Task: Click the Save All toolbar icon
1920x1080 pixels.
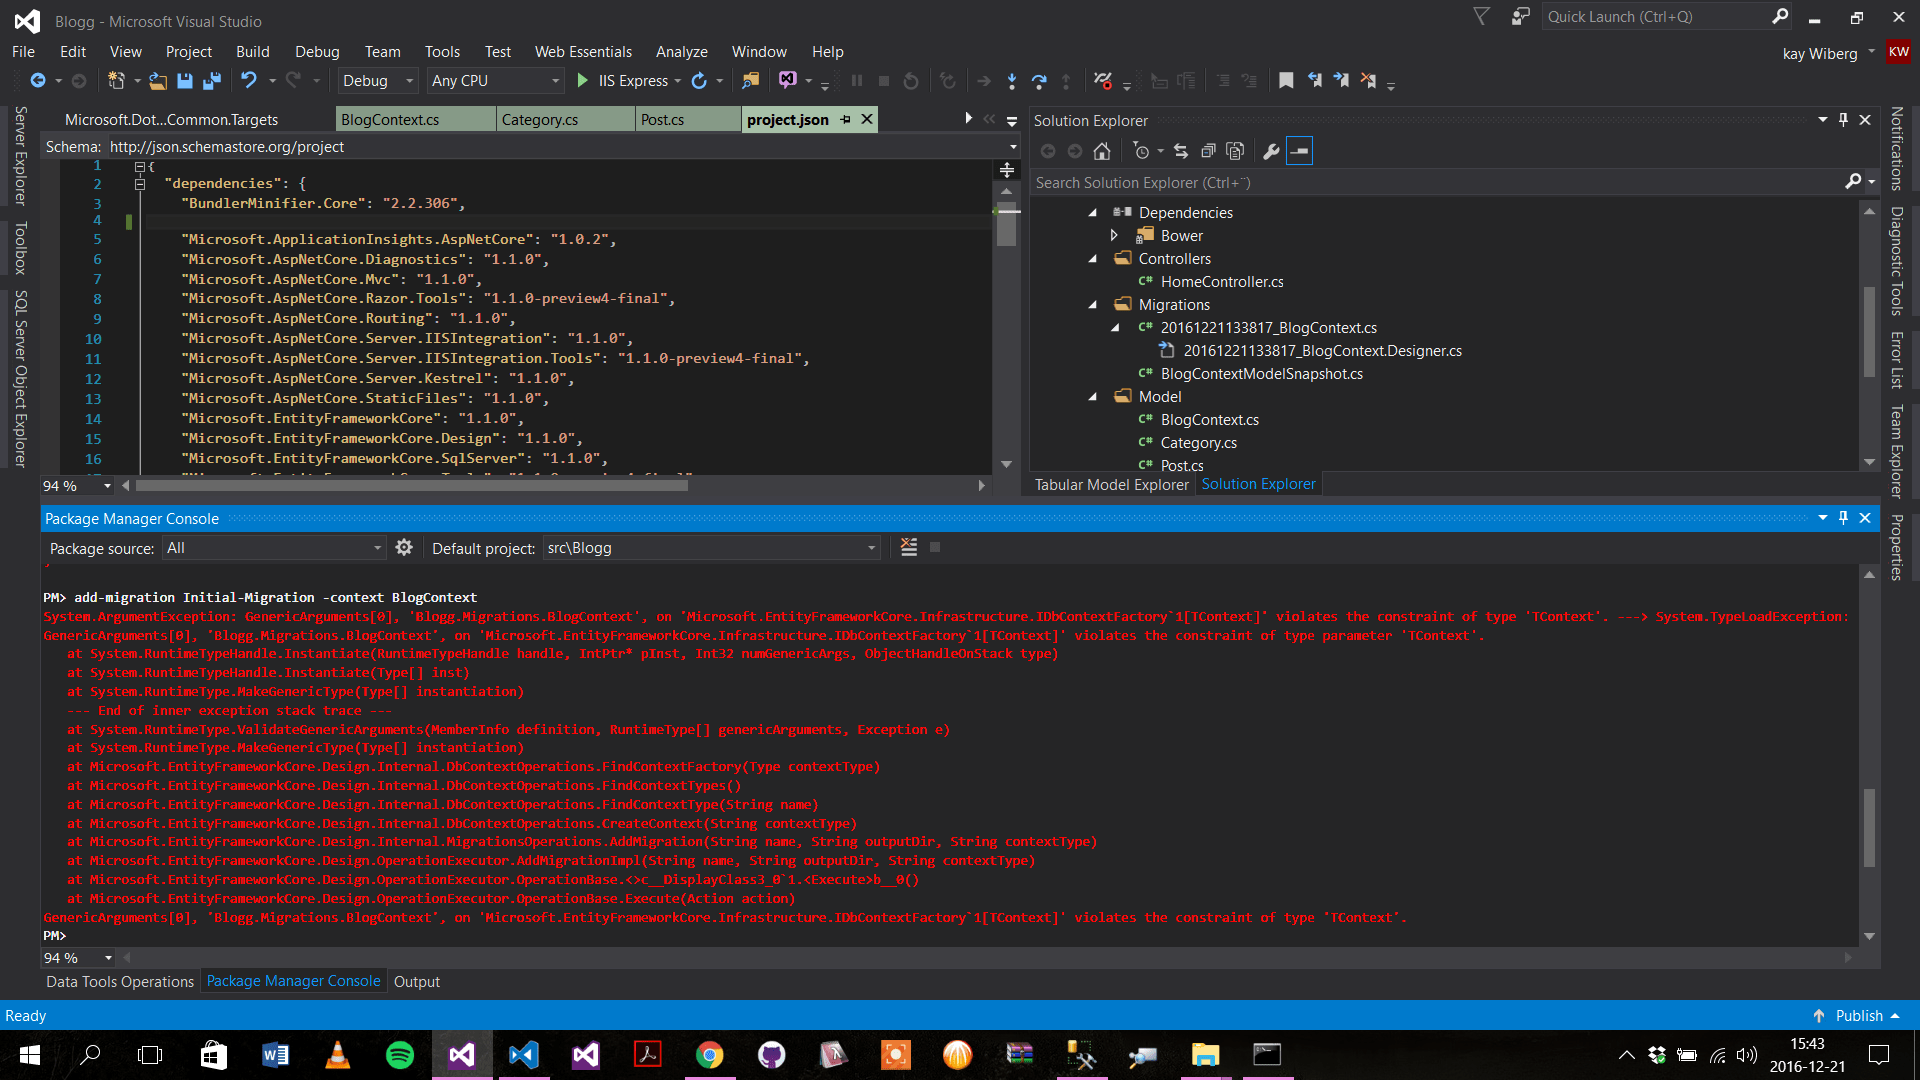Action: point(211,81)
